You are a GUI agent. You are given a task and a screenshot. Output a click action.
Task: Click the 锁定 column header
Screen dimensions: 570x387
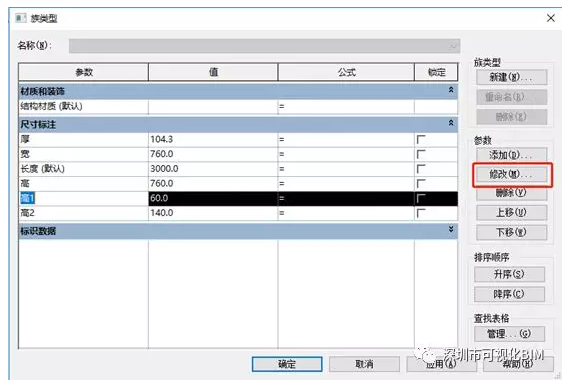pos(436,72)
